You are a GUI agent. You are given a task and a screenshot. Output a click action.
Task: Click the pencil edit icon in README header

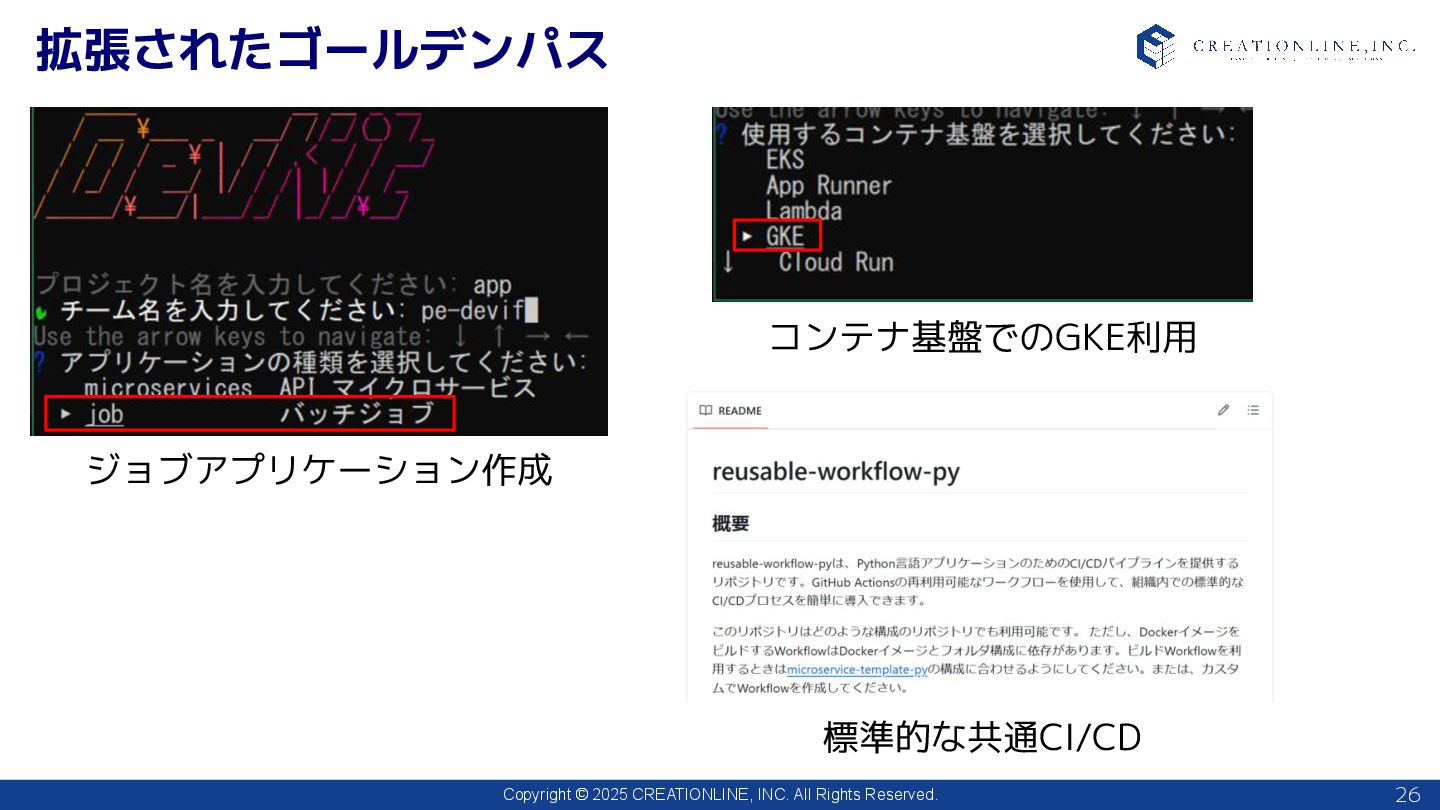click(1223, 410)
